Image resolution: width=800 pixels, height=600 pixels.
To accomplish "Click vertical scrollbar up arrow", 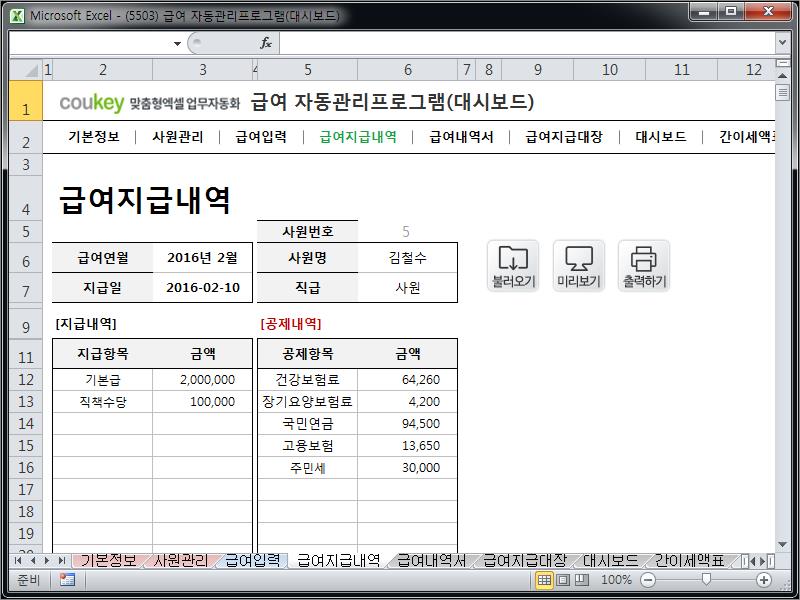I will pos(782,75).
